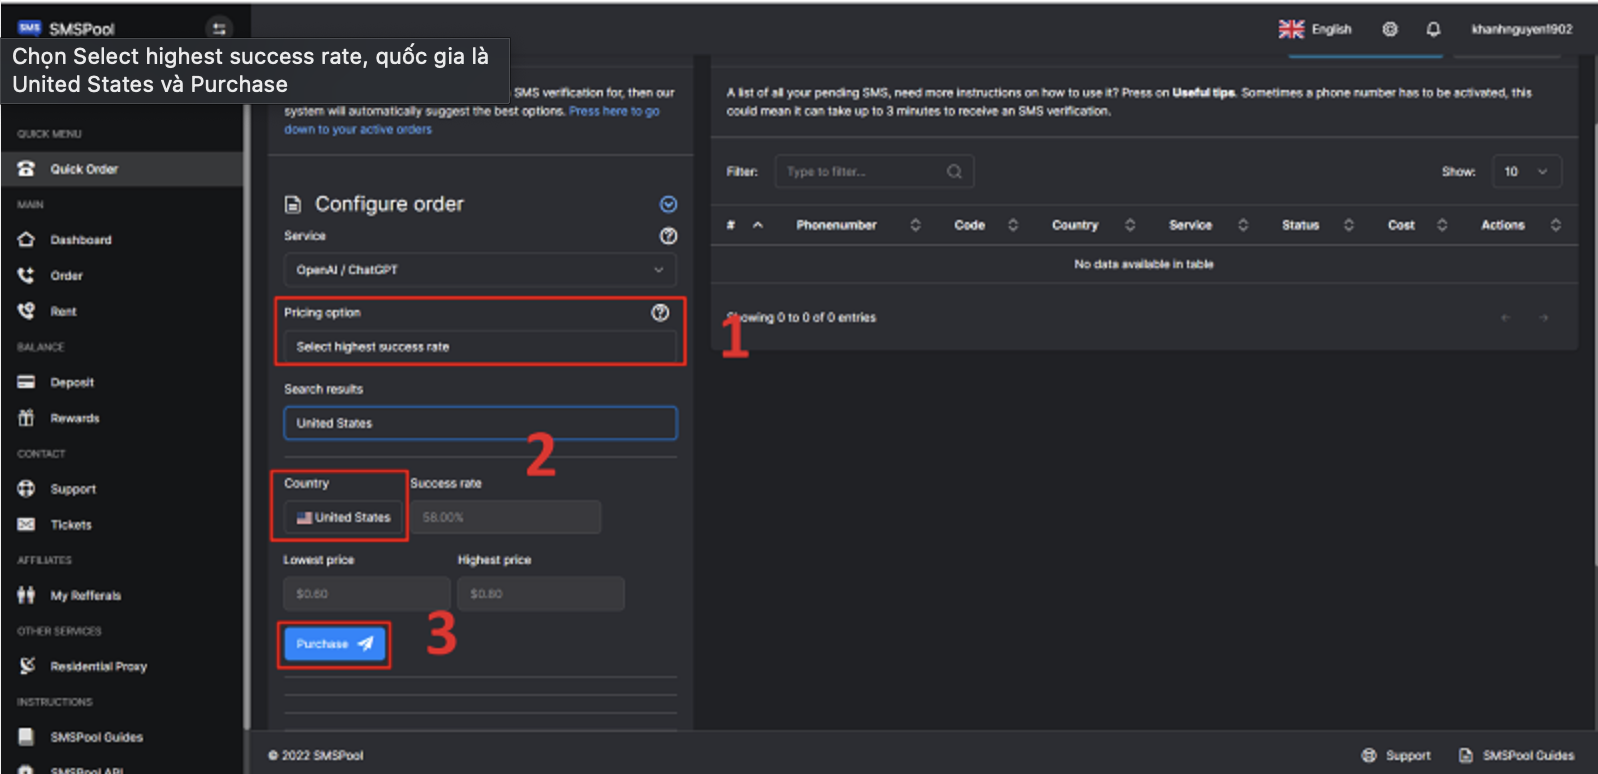1598x774 pixels.
Task: Sort table by Phonenumber column
Action: click(x=836, y=225)
